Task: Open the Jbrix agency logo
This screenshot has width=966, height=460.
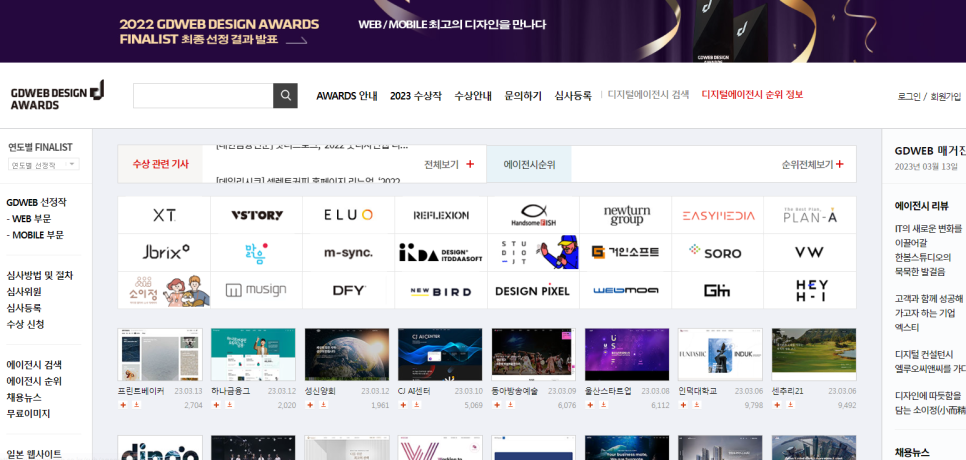Action: (x=164, y=252)
